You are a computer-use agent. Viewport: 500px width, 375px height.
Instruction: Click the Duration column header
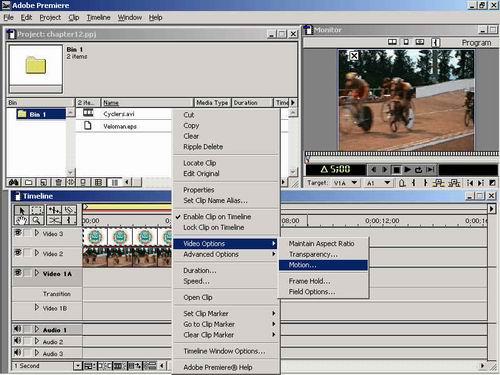[252, 103]
